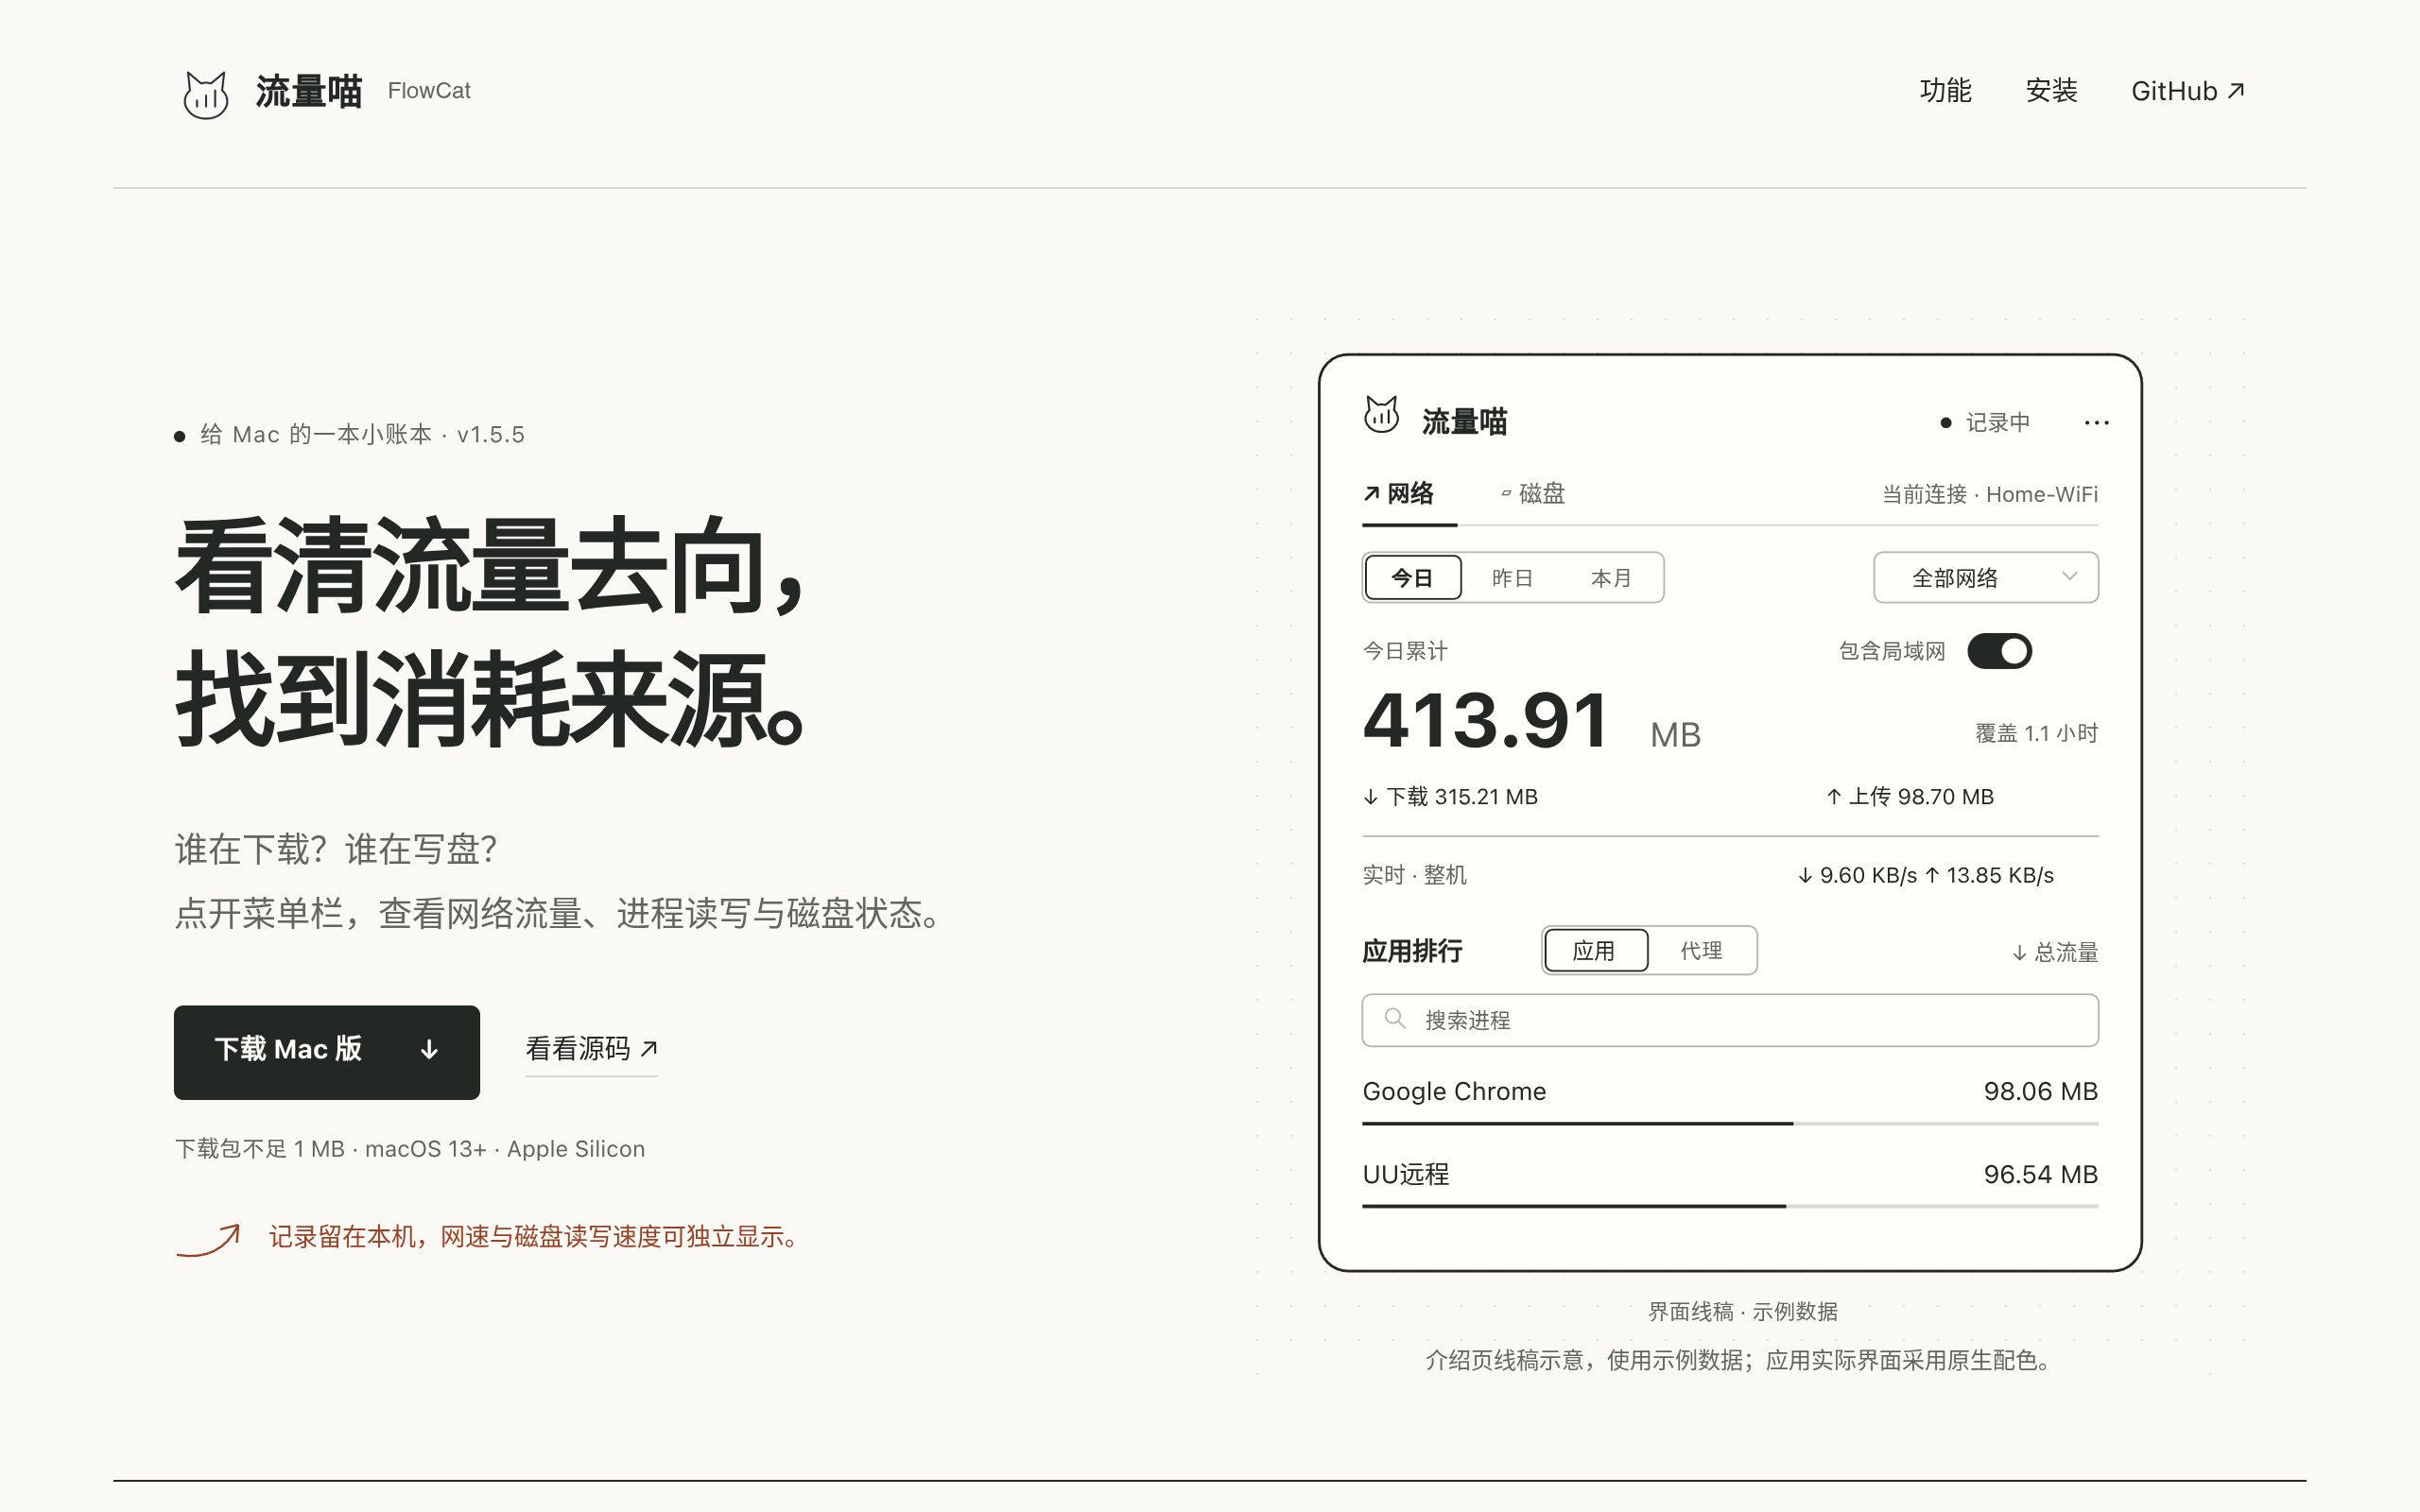Change sort order via 总流量
2420x1512 pixels.
tap(2055, 952)
